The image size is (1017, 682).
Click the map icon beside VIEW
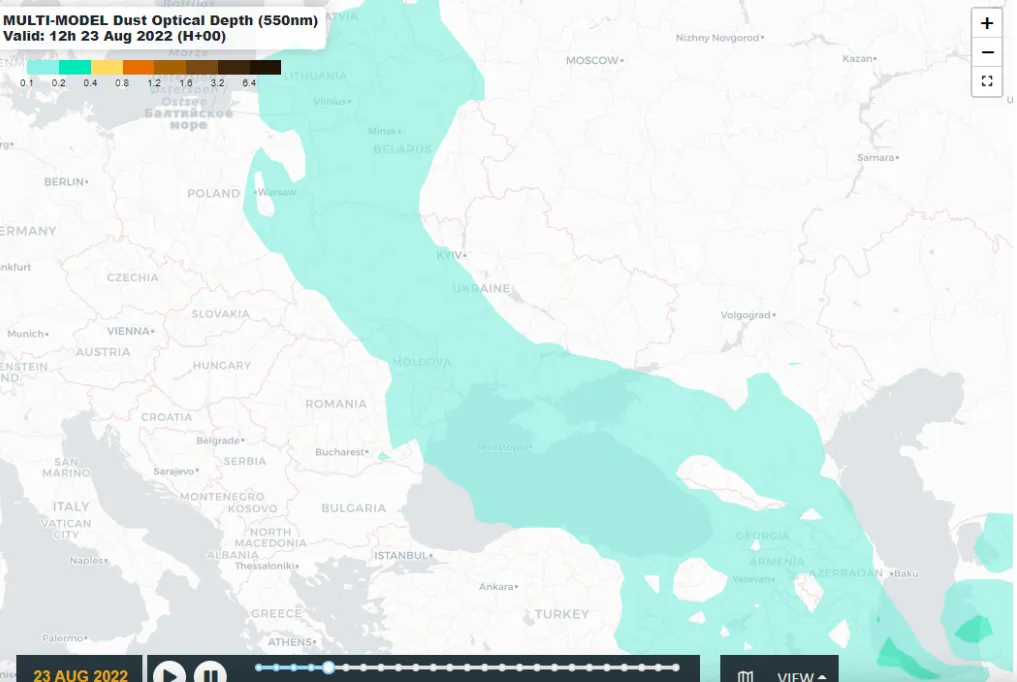(x=745, y=676)
